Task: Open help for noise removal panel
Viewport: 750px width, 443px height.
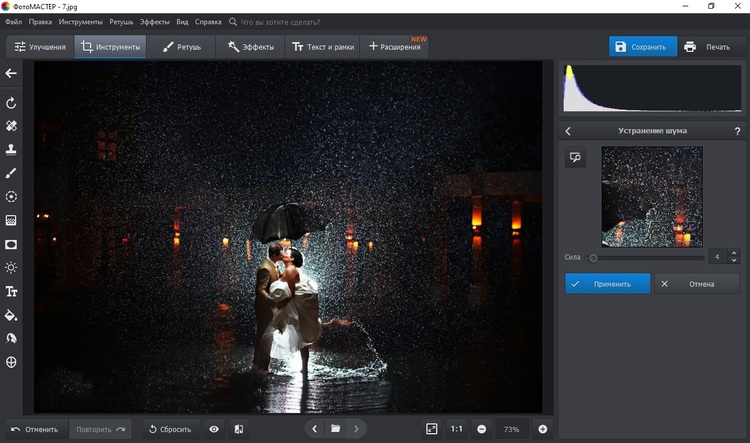Action: pyautogui.click(x=737, y=131)
